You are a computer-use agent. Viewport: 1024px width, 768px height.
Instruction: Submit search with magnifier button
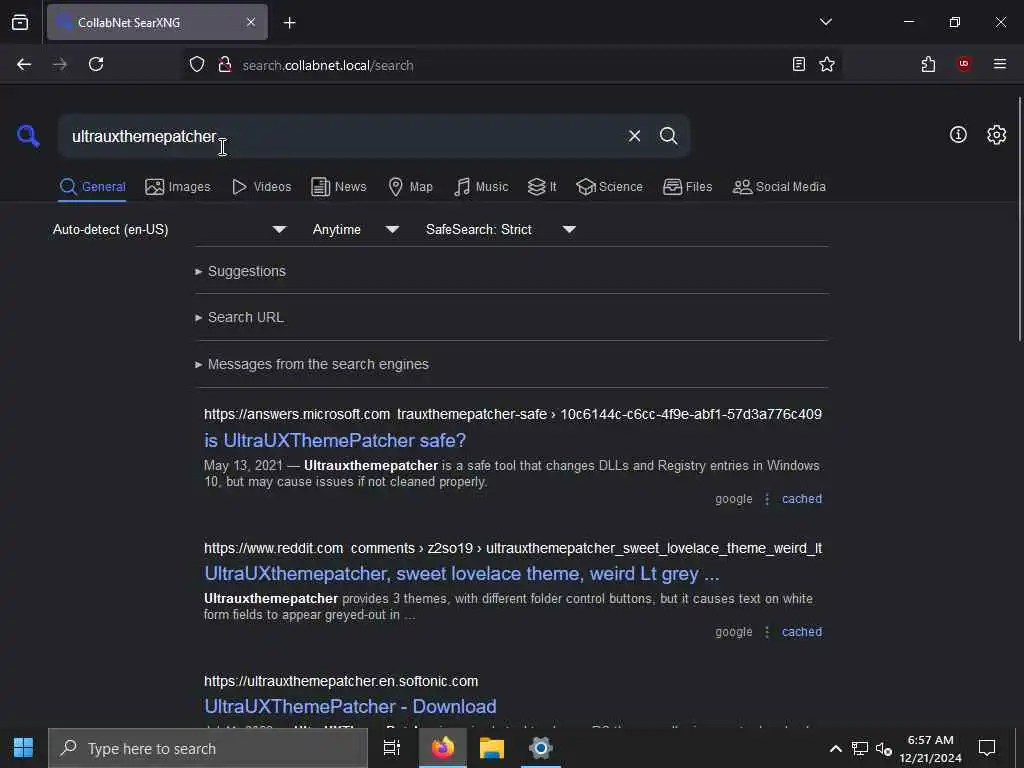[668, 136]
